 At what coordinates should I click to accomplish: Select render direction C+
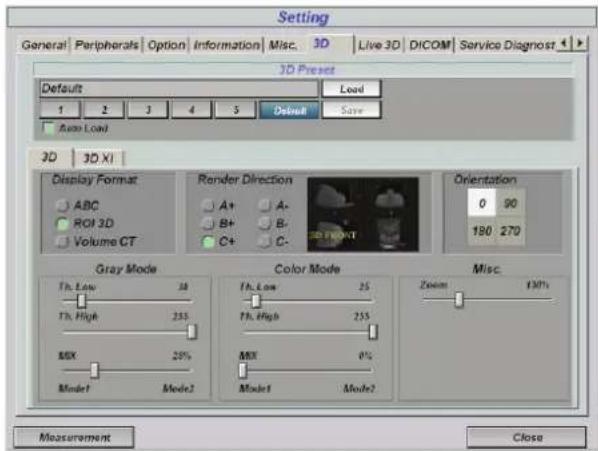[208, 242]
